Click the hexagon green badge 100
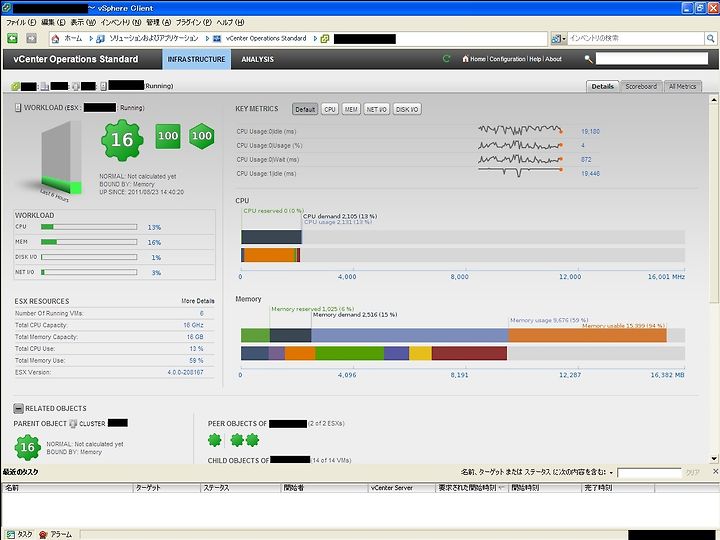This screenshot has width=720, height=540. (202, 136)
